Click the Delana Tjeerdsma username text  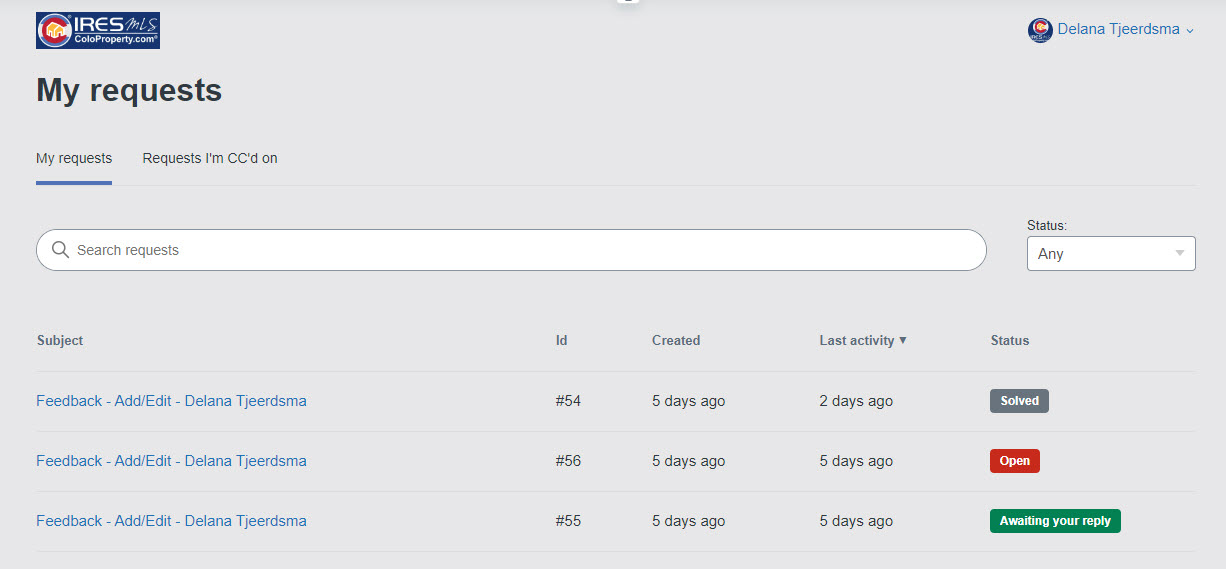(x=1118, y=30)
